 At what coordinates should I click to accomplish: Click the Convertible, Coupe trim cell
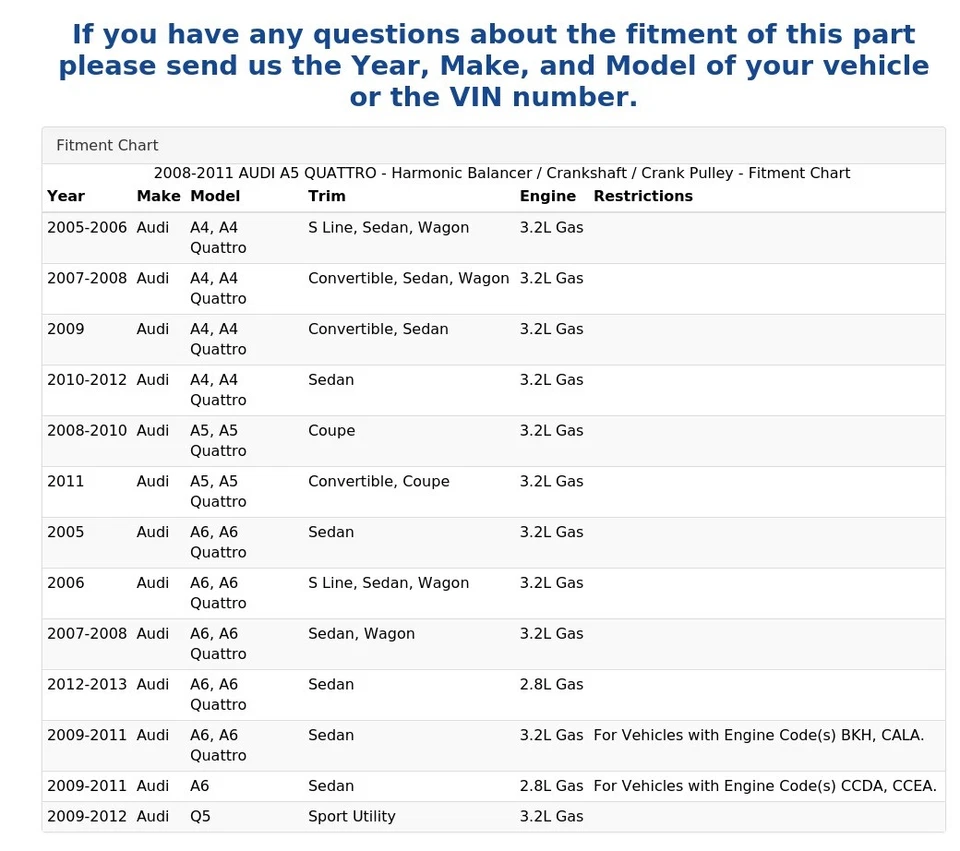point(378,482)
